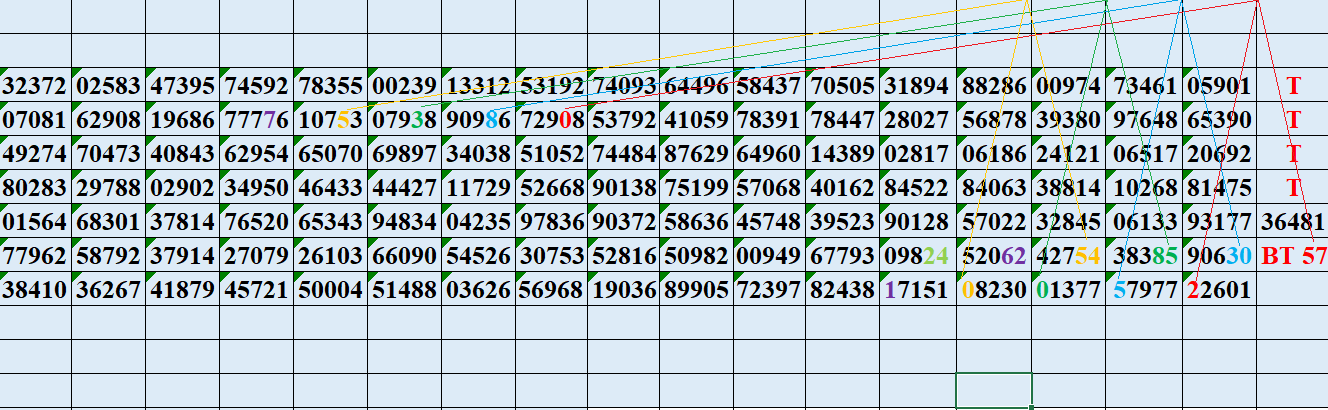The width and height of the screenshot is (1328, 410).
Task: Click the cell containing 09824
Action: pos(918,256)
